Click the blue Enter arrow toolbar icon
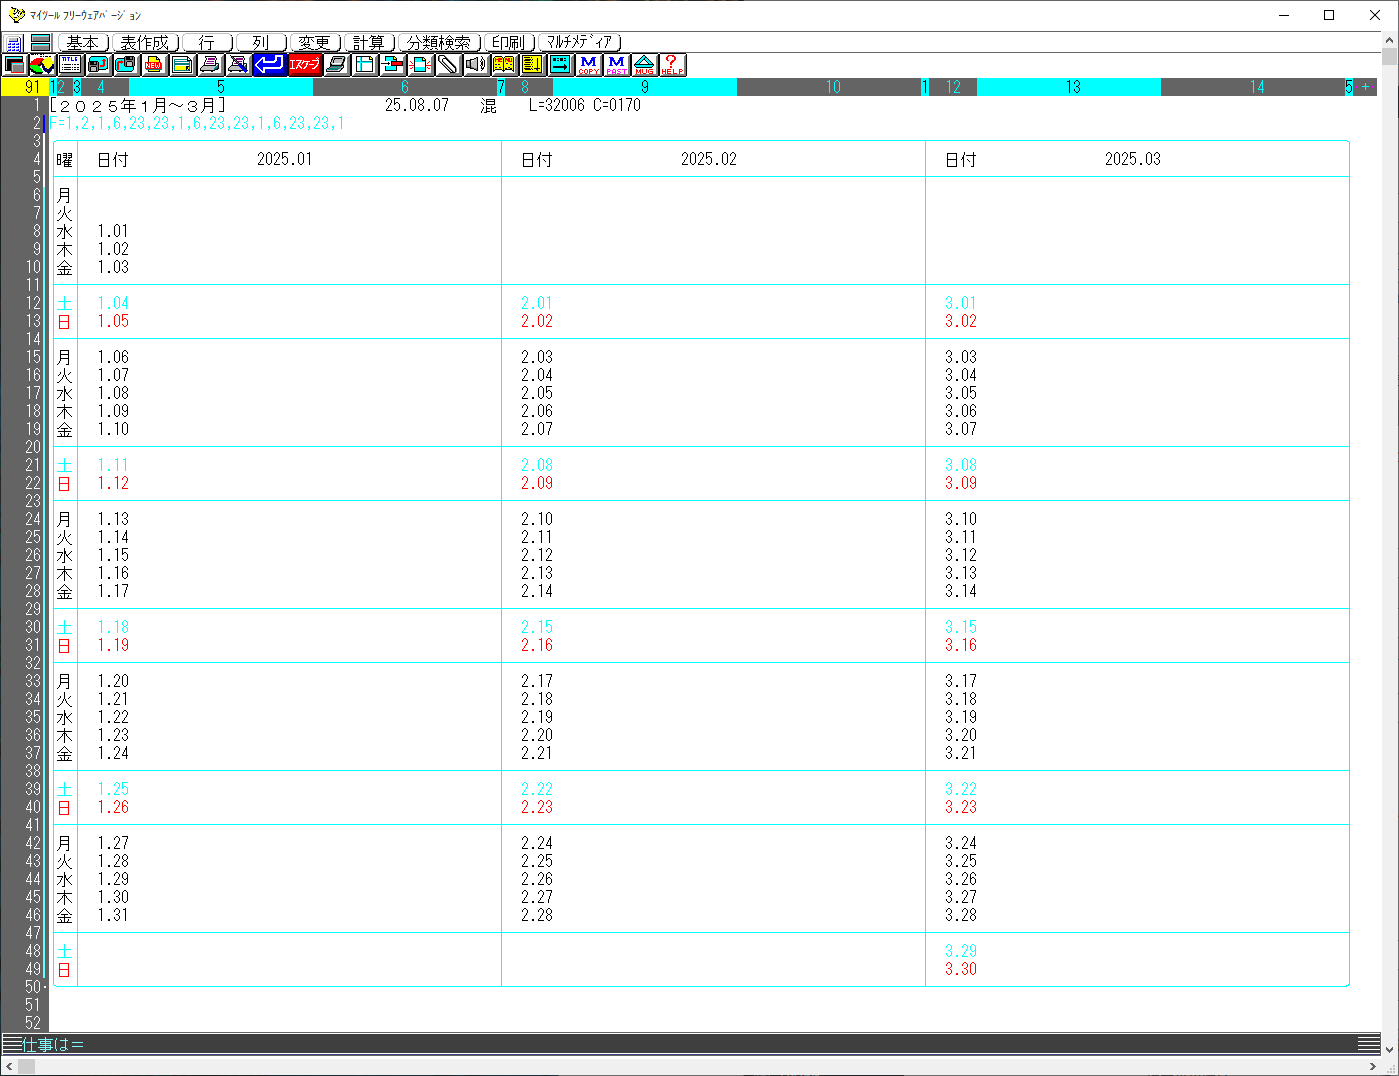1399x1076 pixels. coord(268,65)
